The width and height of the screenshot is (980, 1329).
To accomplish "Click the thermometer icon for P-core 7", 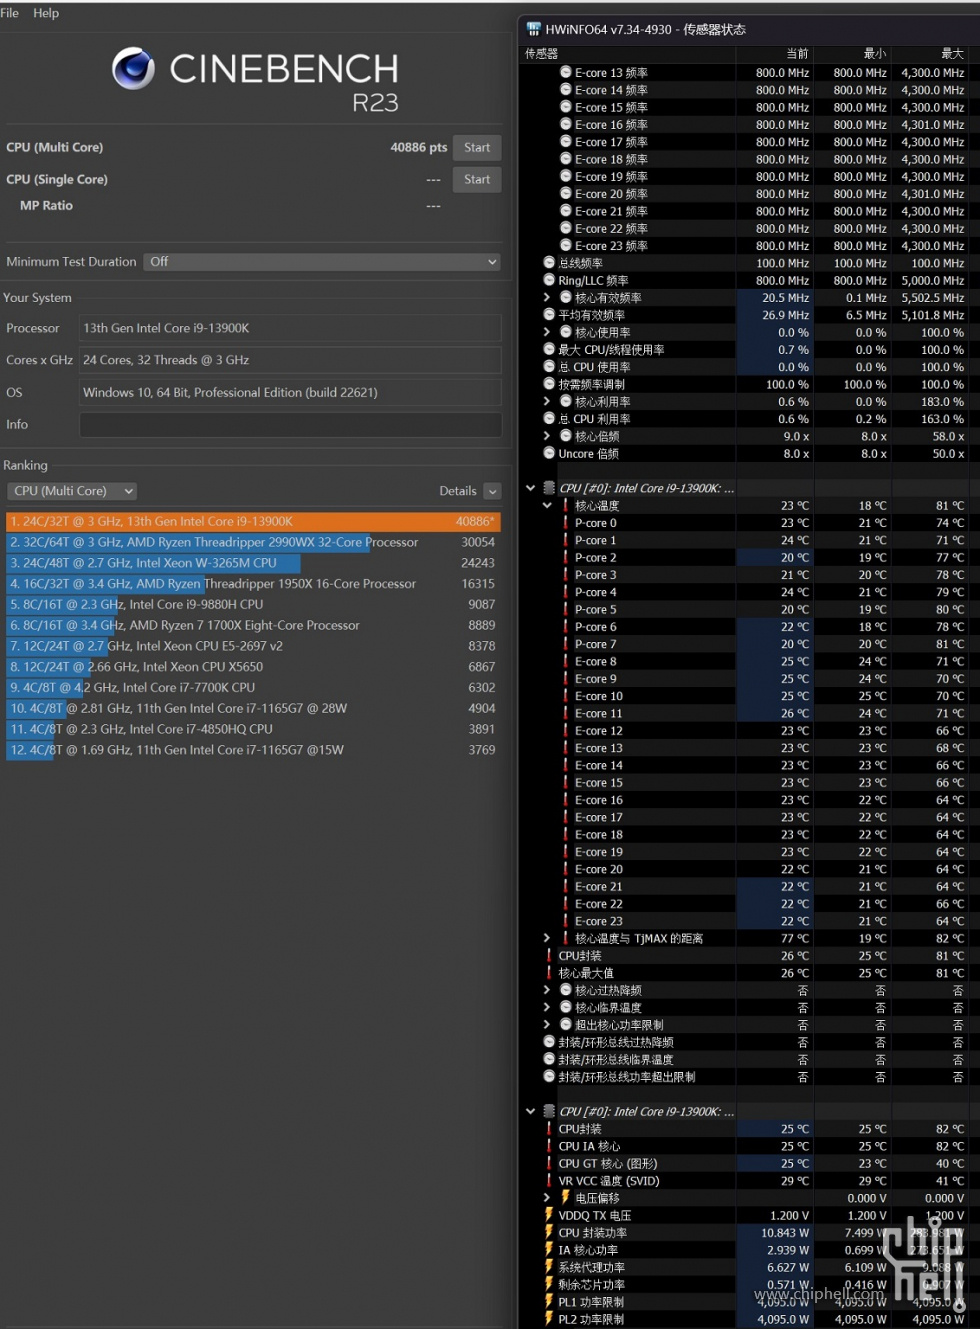I will click(566, 644).
